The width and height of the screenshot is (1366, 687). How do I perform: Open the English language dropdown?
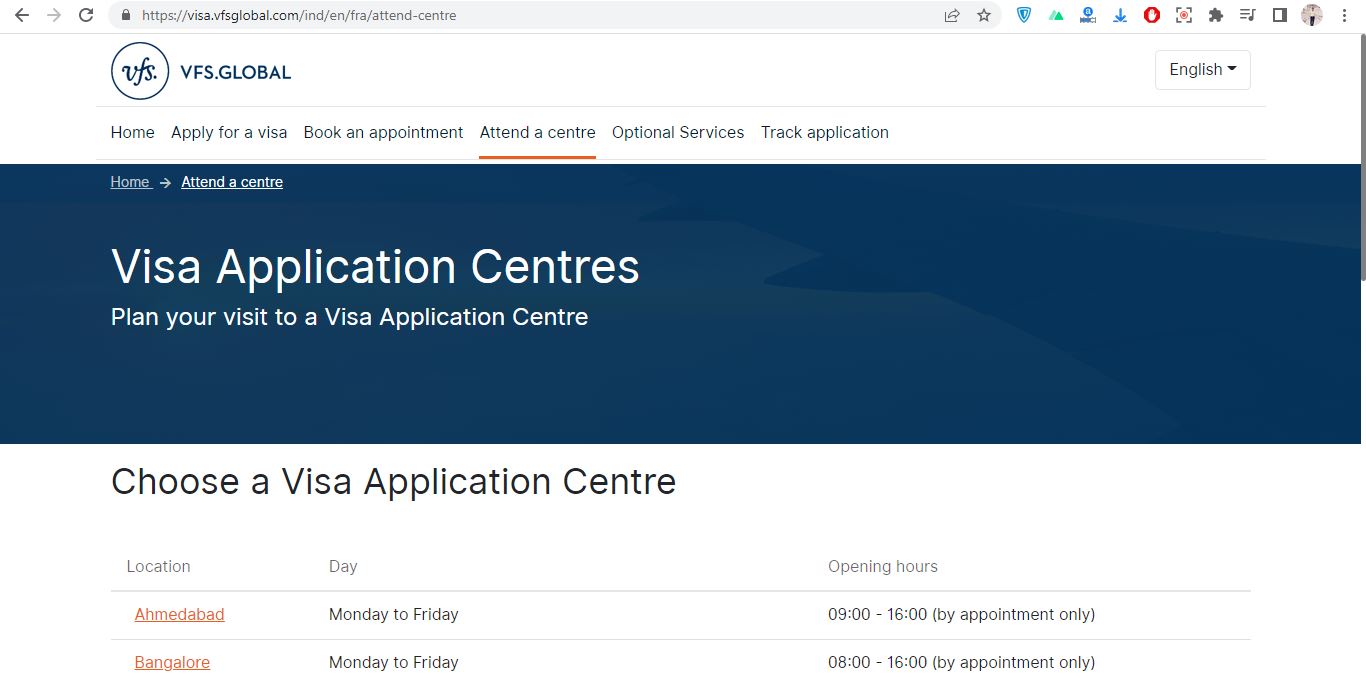1203,70
